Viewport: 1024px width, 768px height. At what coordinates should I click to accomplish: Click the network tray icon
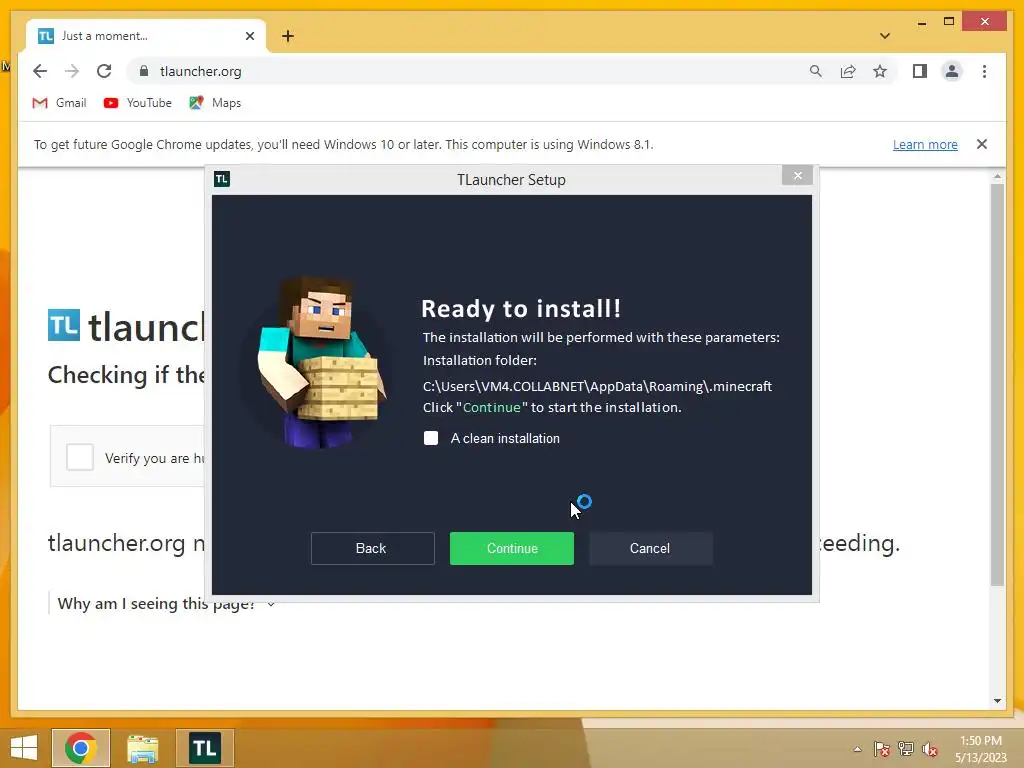[x=906, y=749]
